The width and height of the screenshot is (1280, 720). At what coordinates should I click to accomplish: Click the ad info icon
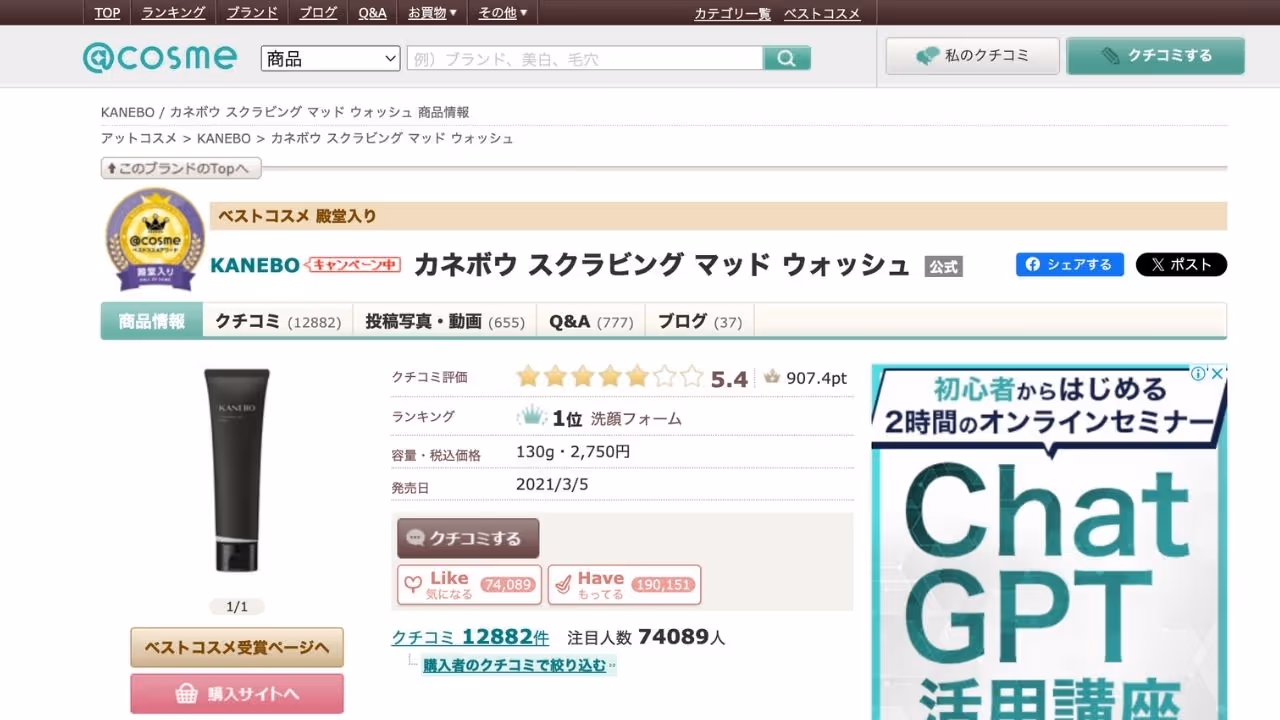click(1198, 374)
